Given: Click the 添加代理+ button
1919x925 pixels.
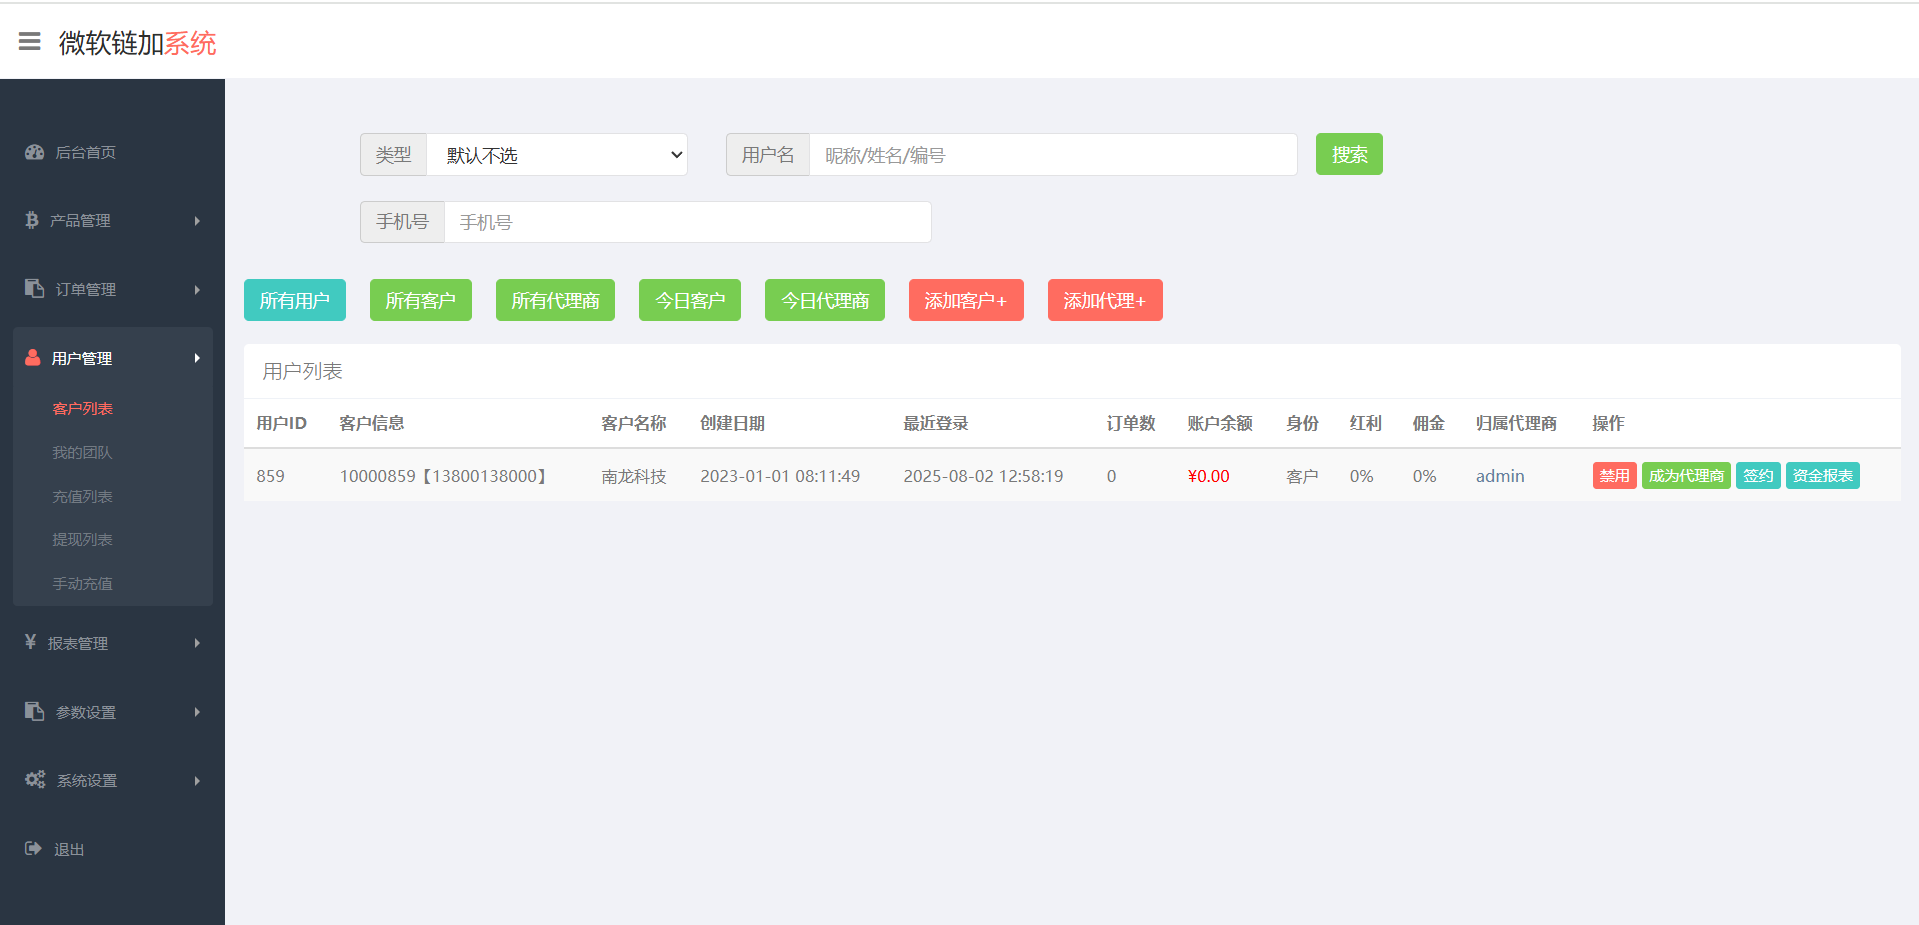Looking at the screenshot, I should (1105, 300).
